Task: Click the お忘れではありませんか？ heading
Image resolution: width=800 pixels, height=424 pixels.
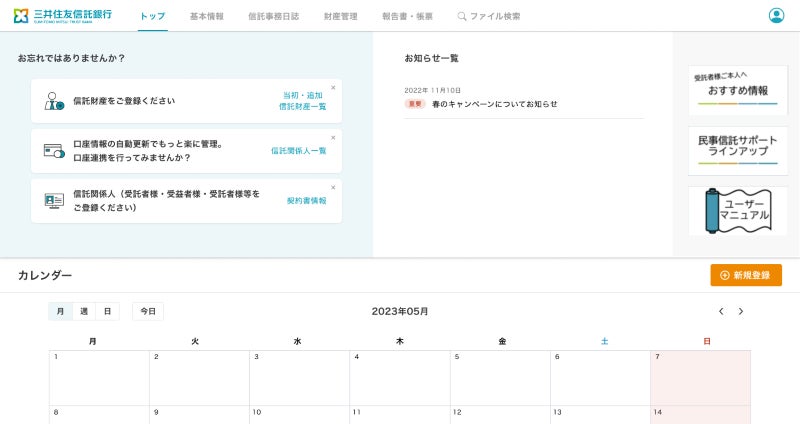Action: 71,58
